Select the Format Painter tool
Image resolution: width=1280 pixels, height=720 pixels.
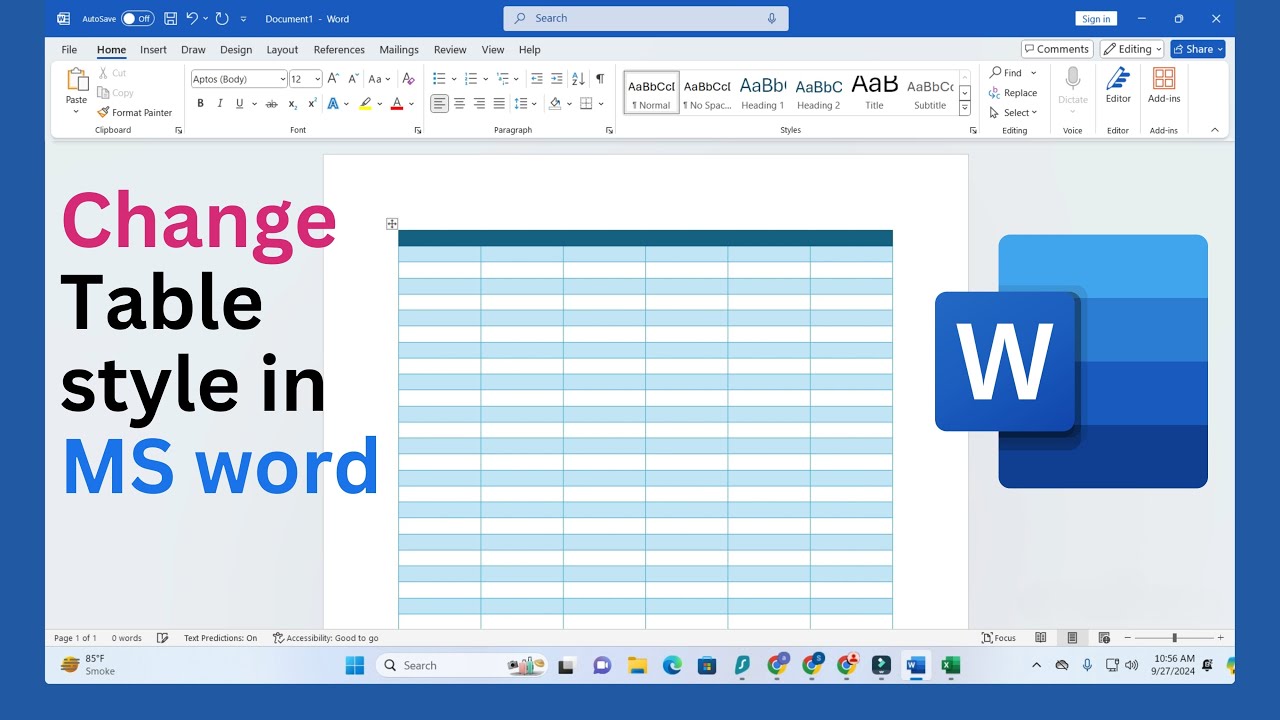(x=135, y=113)
